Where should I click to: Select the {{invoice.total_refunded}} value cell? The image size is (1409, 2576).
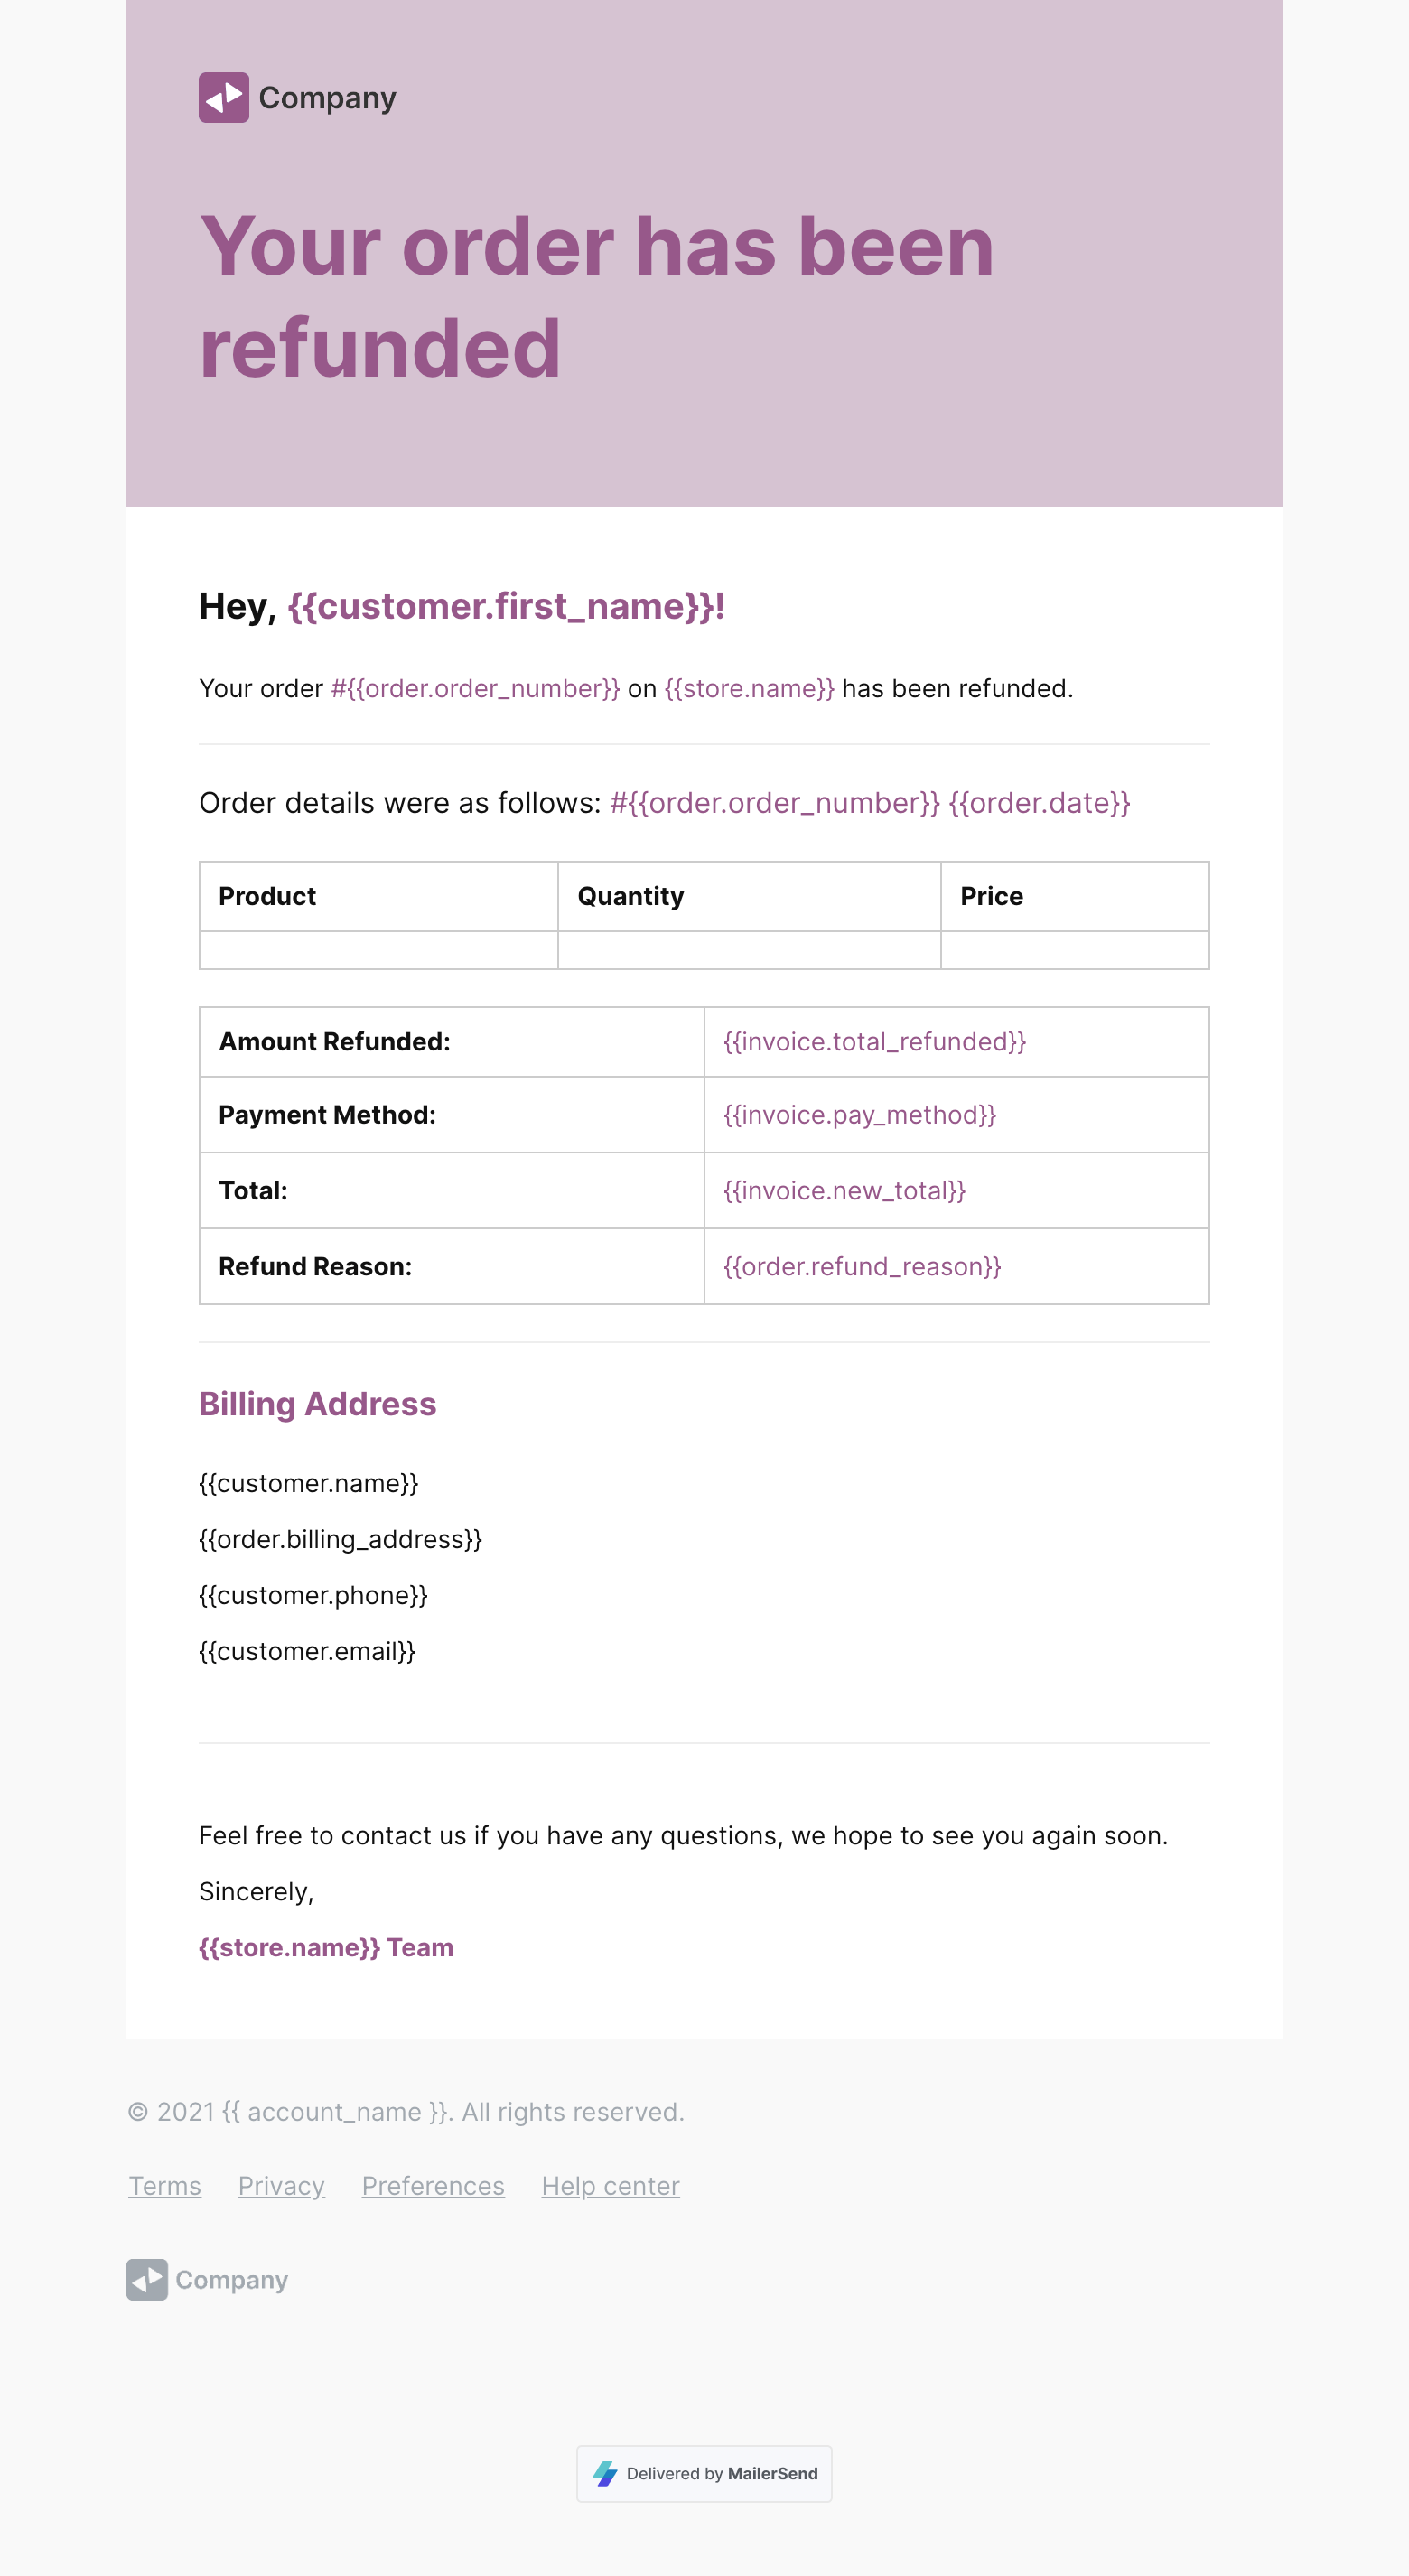pyautogui.click(x=874, y=1042)
